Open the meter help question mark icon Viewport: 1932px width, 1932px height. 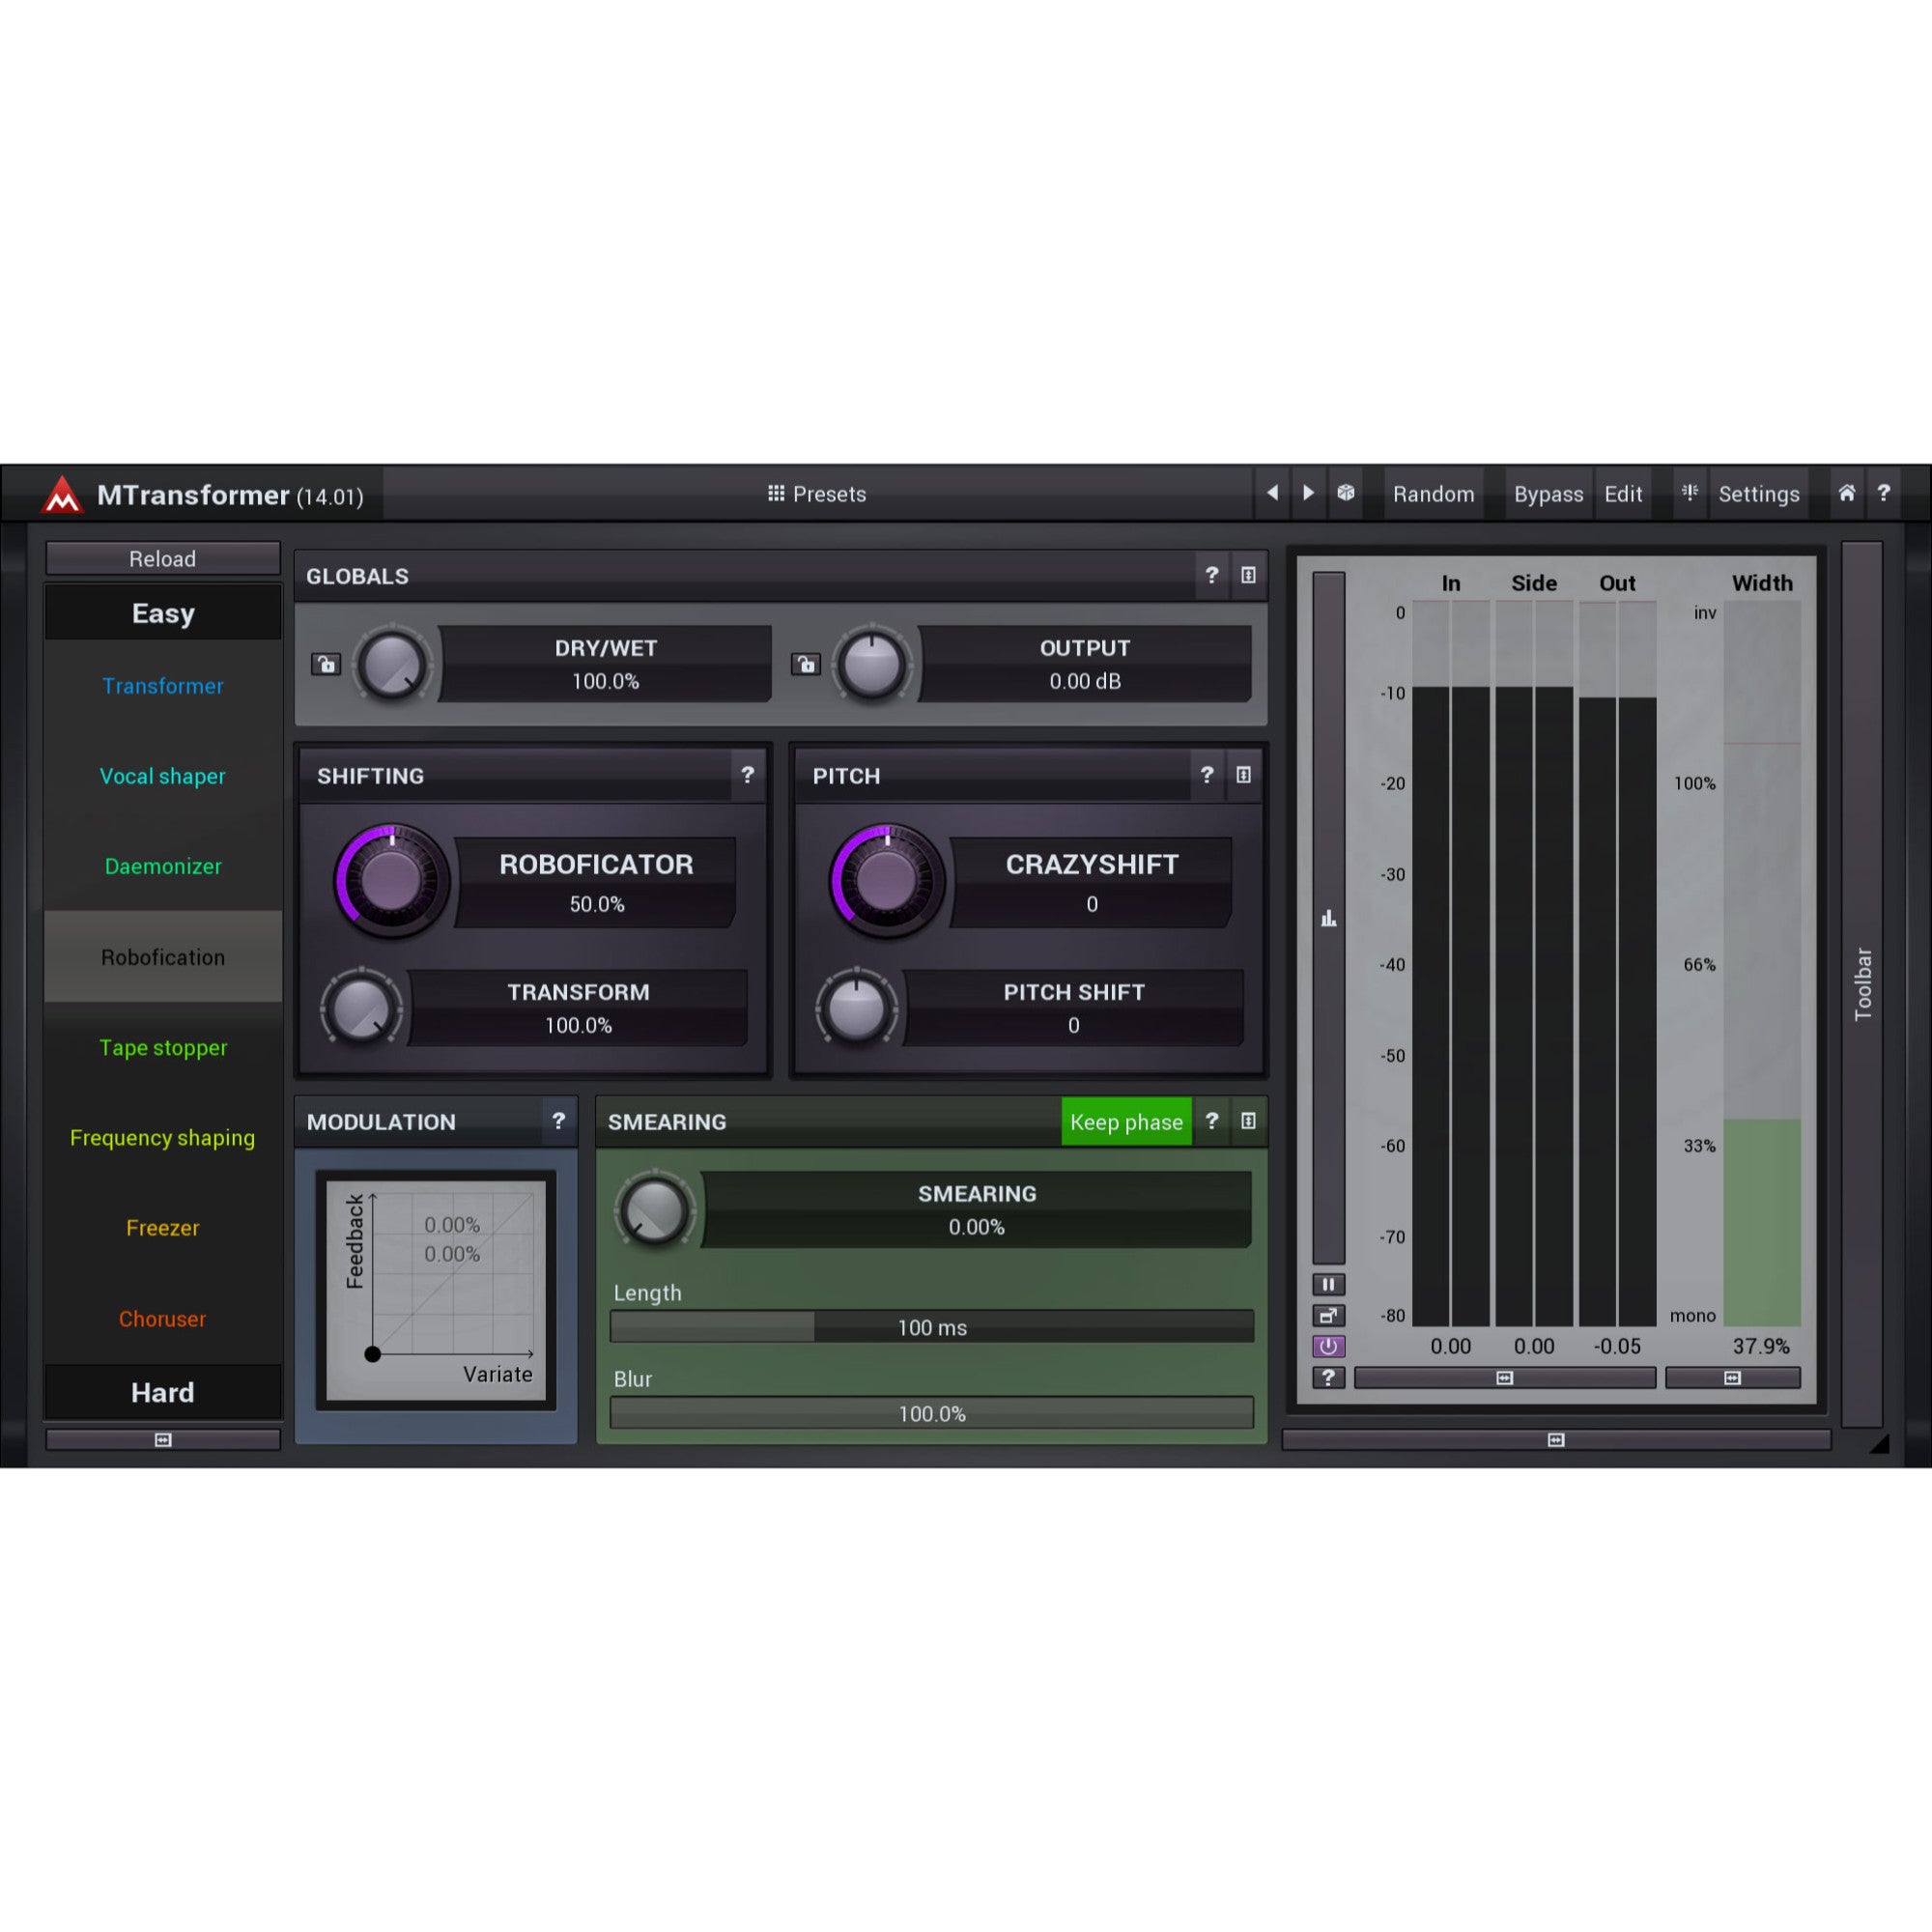point(1328,1378)
